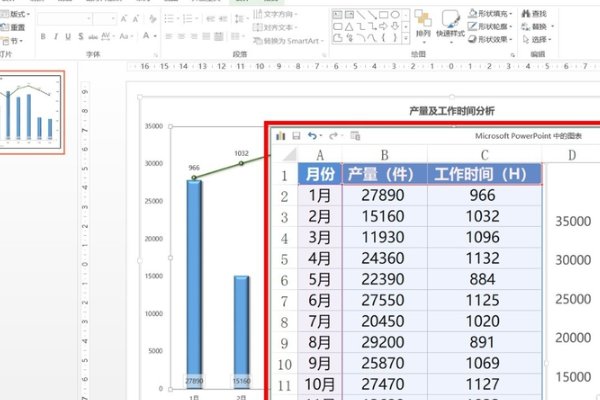Open 文字方向 text direction menu
This screenshot has width=600, height=400.
[276, 14]
